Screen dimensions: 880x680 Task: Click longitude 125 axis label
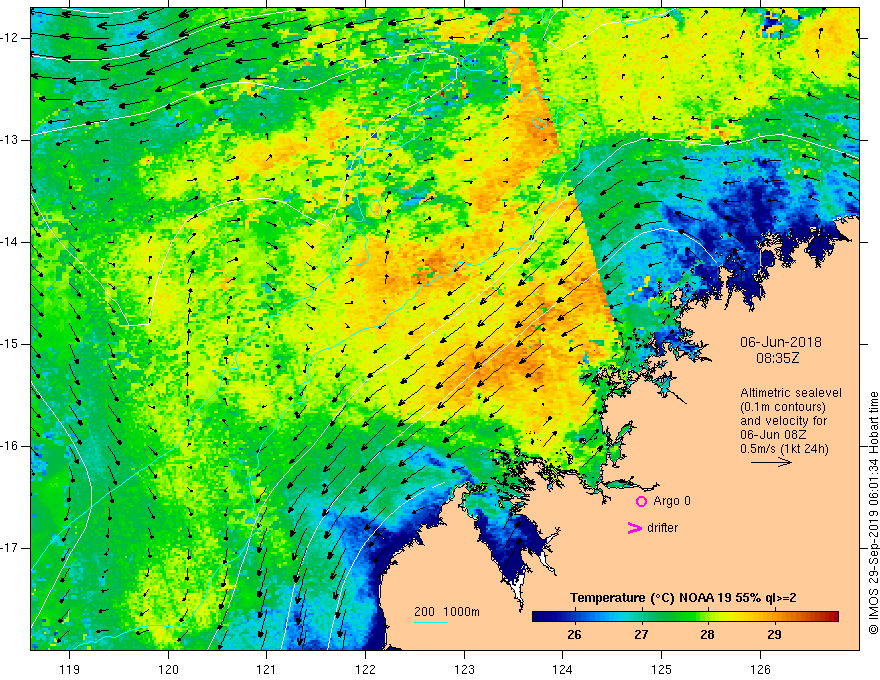click(x=661, y=669)
